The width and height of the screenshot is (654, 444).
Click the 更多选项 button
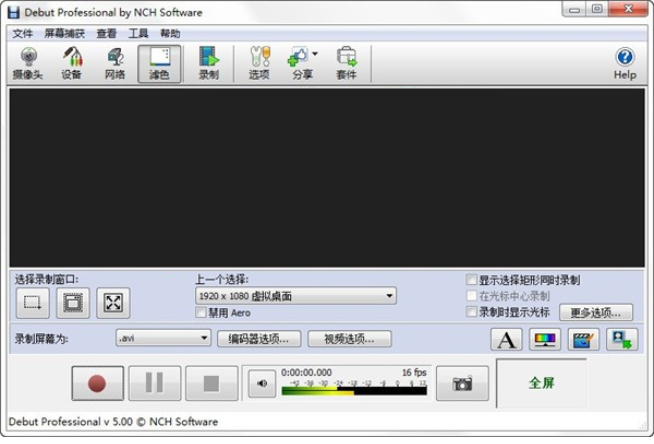tap(596, 312)
